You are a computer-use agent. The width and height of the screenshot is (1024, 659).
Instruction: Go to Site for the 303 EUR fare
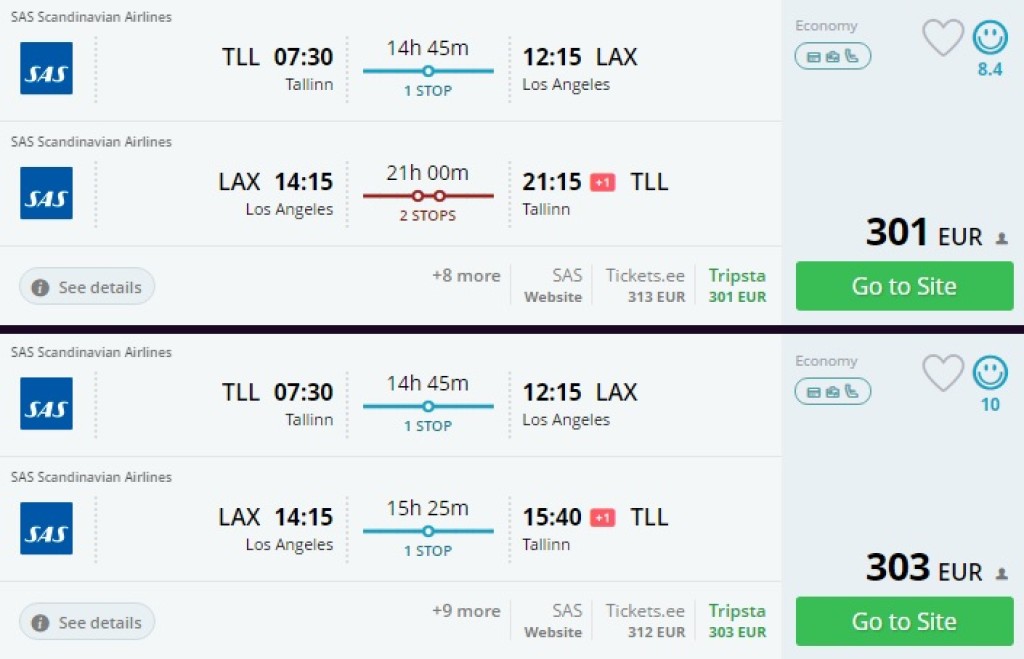[904, 621]
